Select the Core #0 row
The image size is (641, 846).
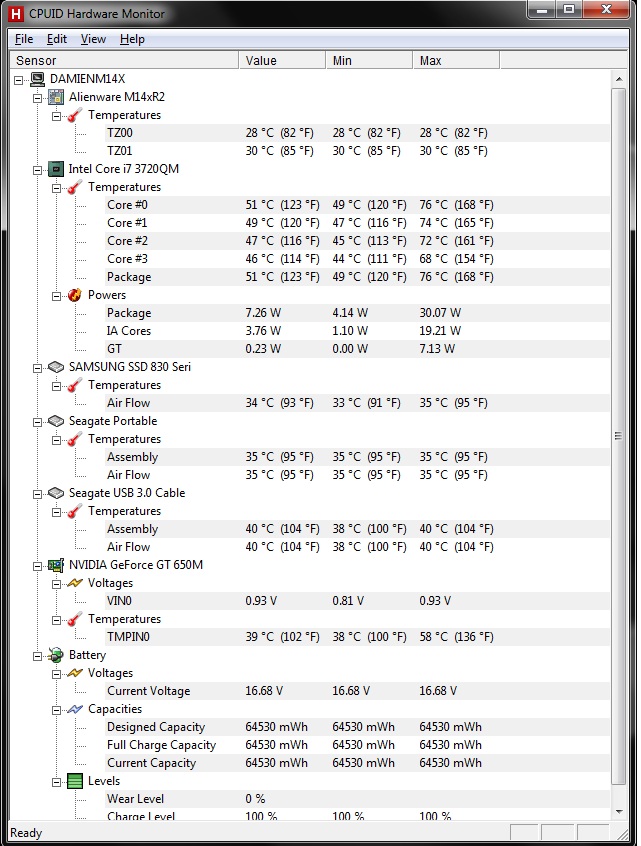357,205
